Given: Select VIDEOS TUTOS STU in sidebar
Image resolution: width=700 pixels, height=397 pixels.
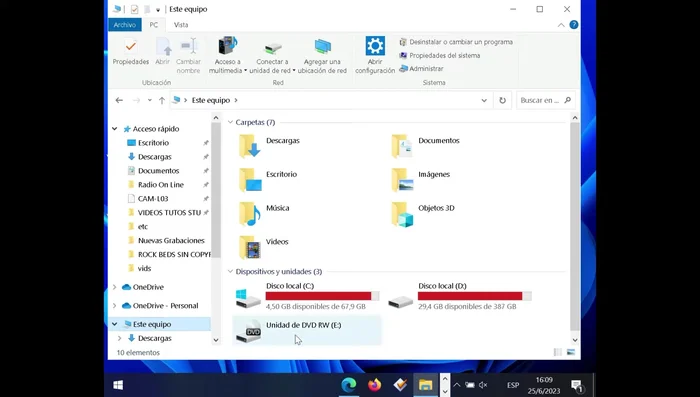Looking at the screenshot, I should pos(169,213).
